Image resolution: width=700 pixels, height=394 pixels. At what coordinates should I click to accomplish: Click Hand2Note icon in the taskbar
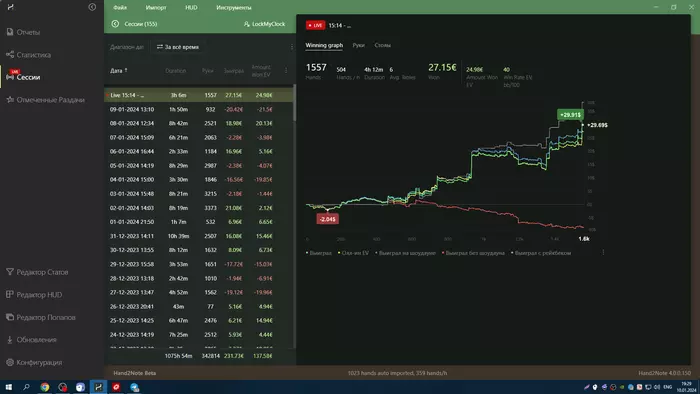[99, 387]
